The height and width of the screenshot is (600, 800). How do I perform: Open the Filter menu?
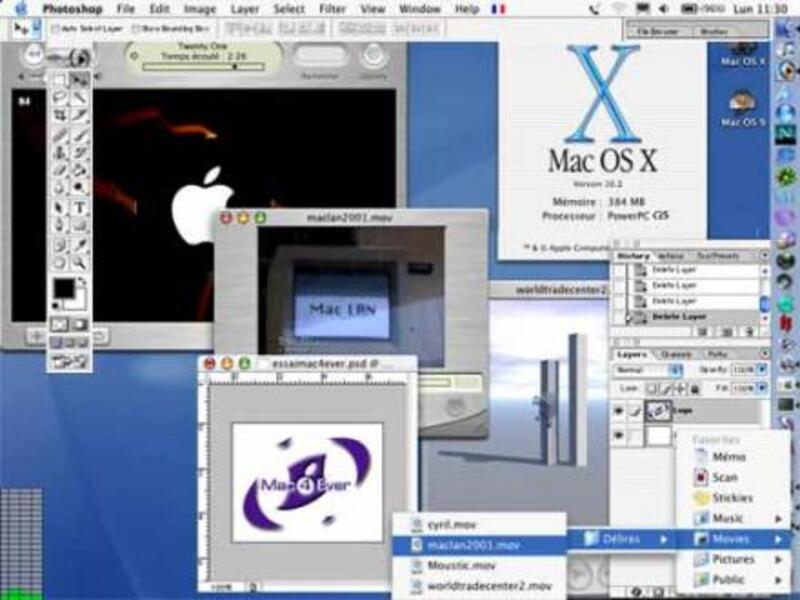tap(332, 9)
